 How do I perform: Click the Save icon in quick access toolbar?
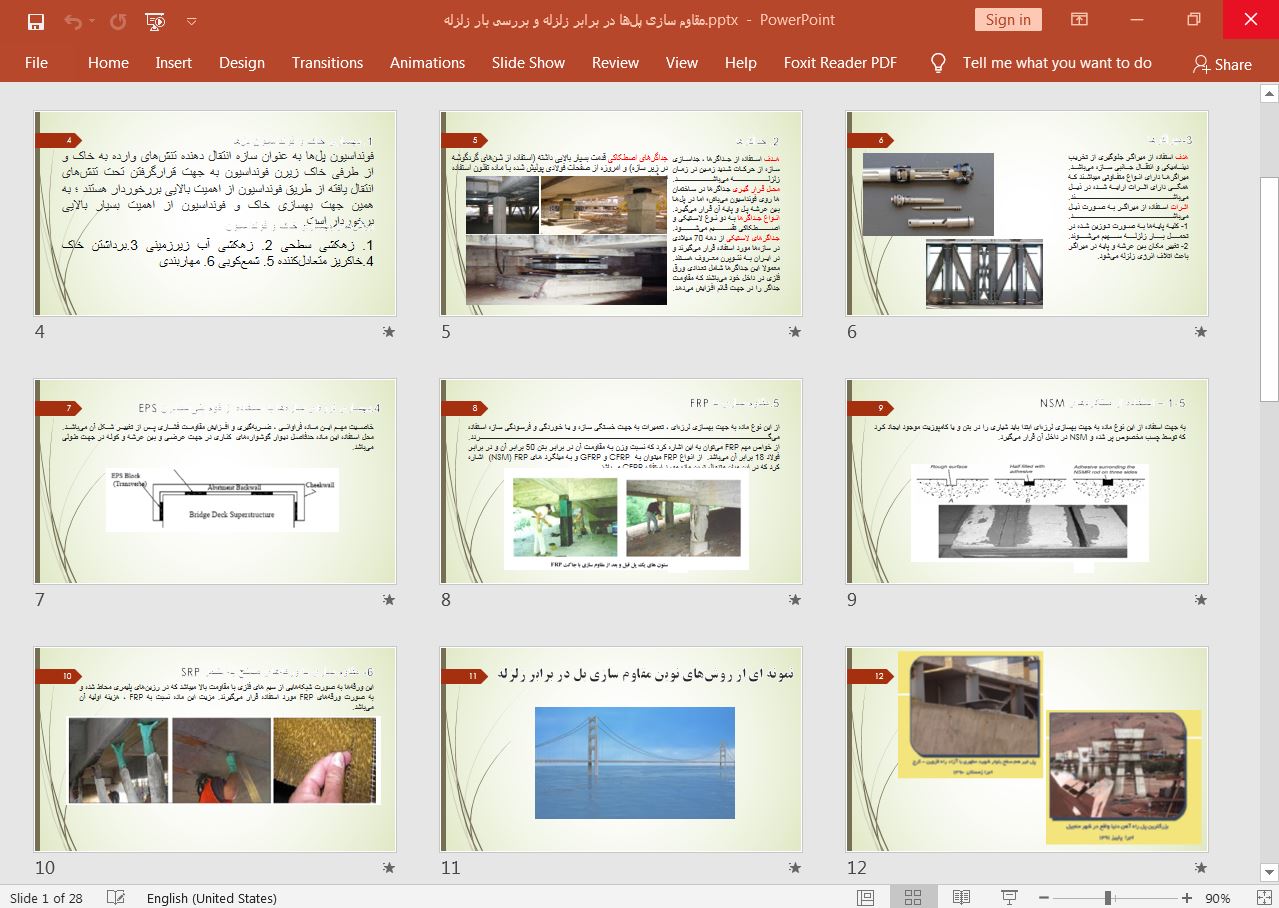(36, 21)
